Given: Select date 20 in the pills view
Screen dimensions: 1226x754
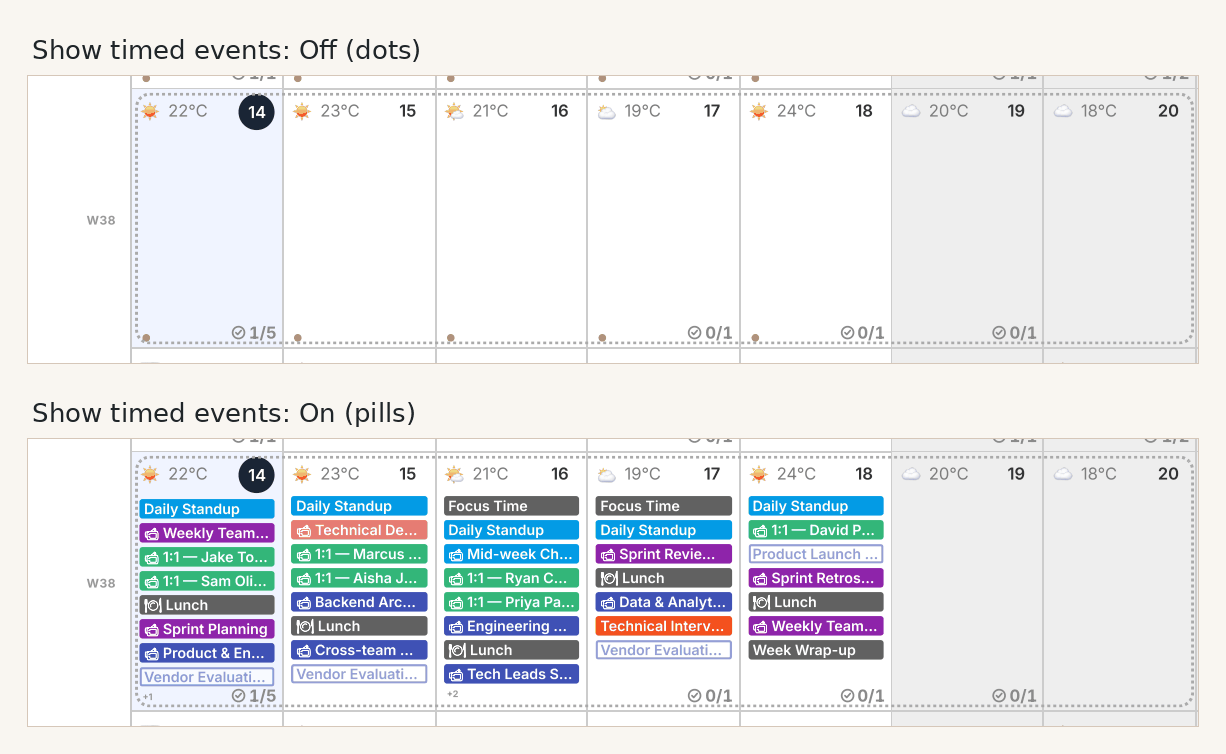Looking at the screenshot, I should click(x=1168, y=474).
